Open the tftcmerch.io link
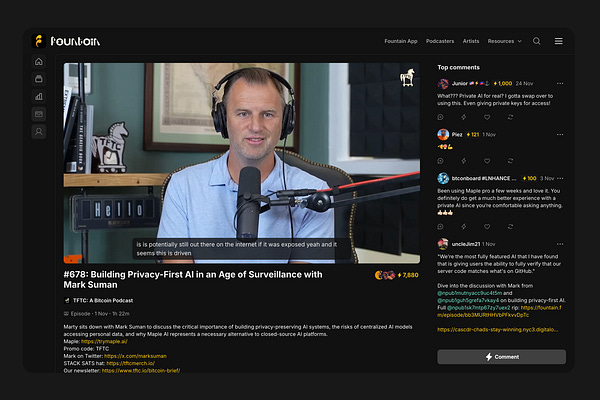 pyautogui.click(x=130, y=363)
